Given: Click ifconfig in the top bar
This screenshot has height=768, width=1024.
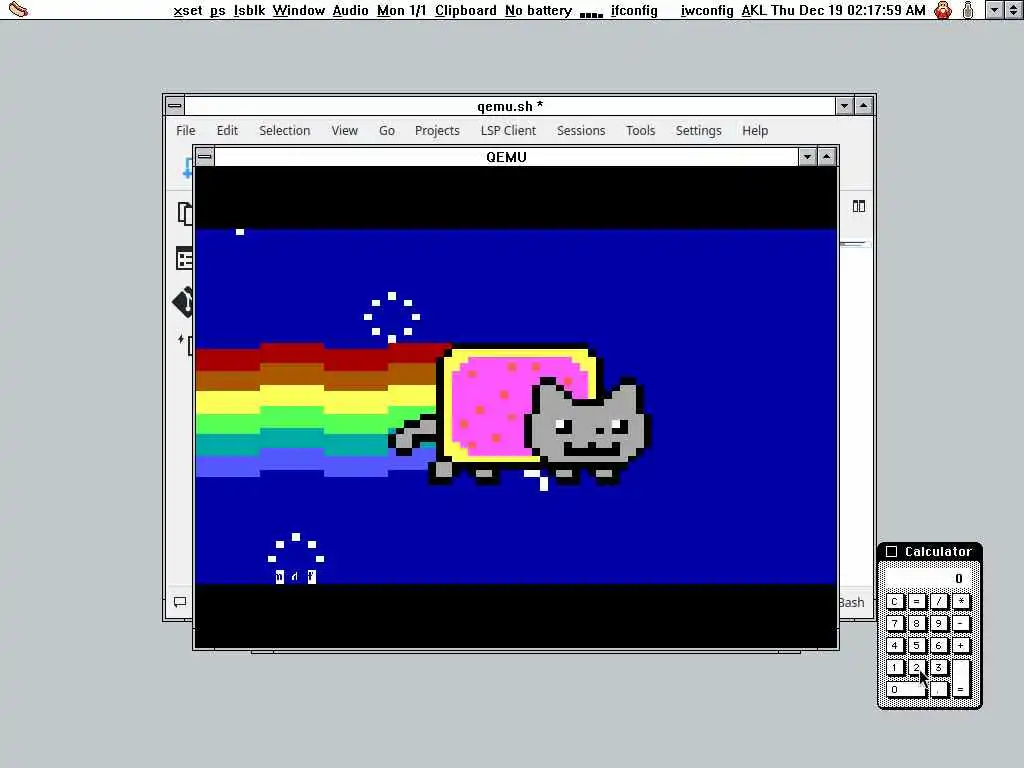Looking at the screenshot, I should click(634, 10).
